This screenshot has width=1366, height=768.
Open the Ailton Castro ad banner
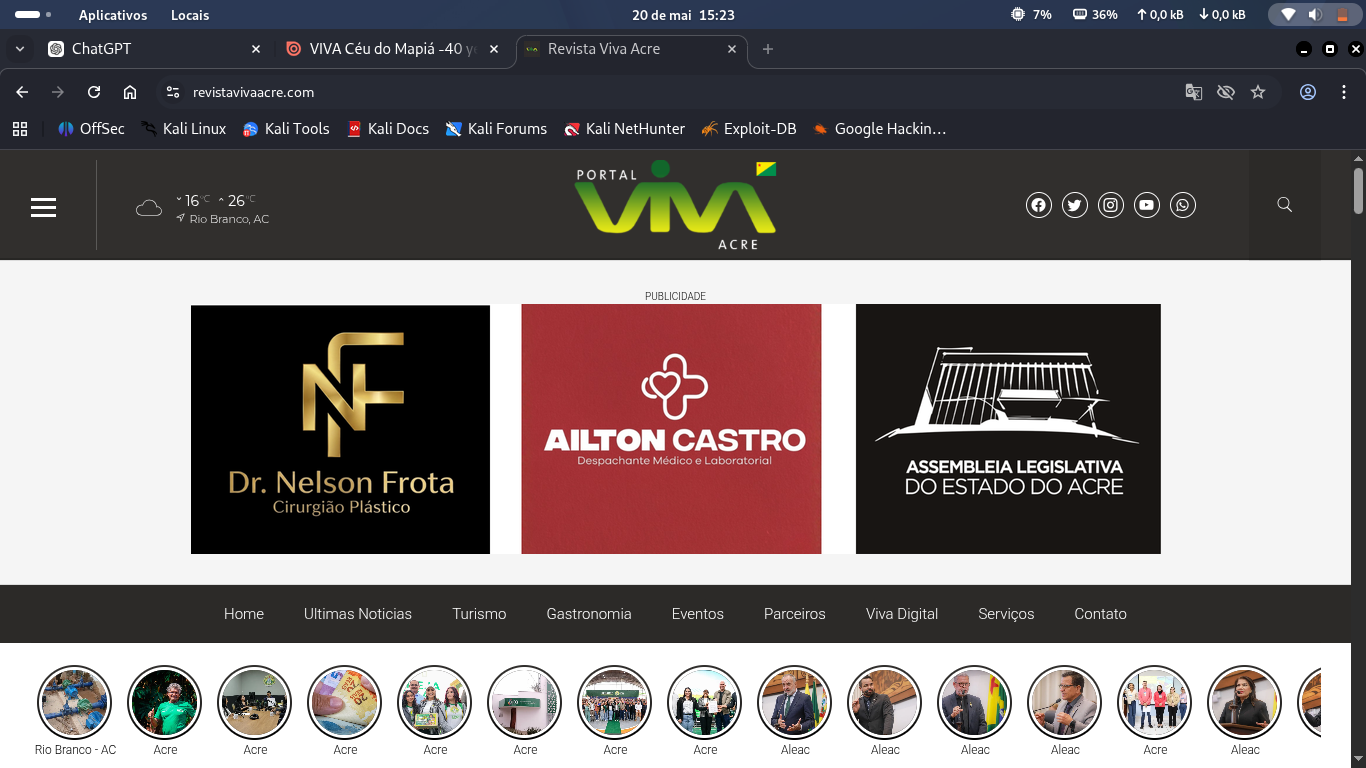[x=671, y=429]
